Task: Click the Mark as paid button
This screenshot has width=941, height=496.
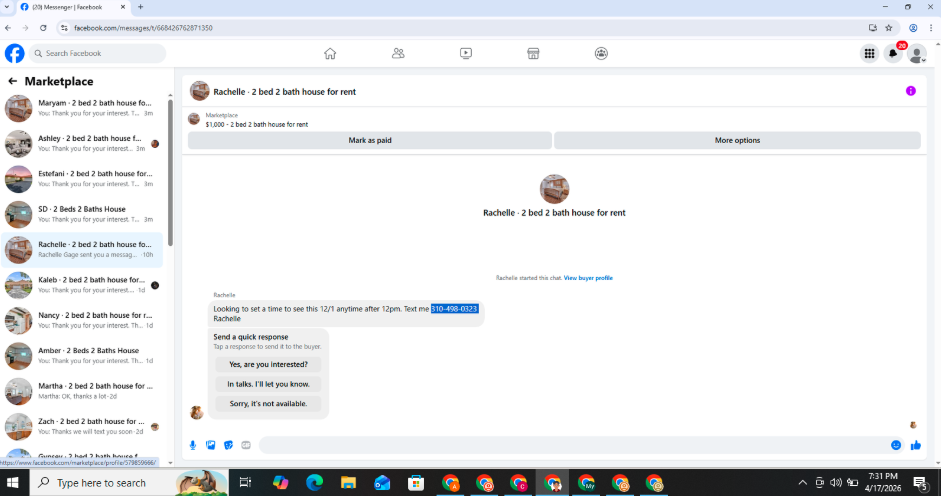Action: [370, 141]
